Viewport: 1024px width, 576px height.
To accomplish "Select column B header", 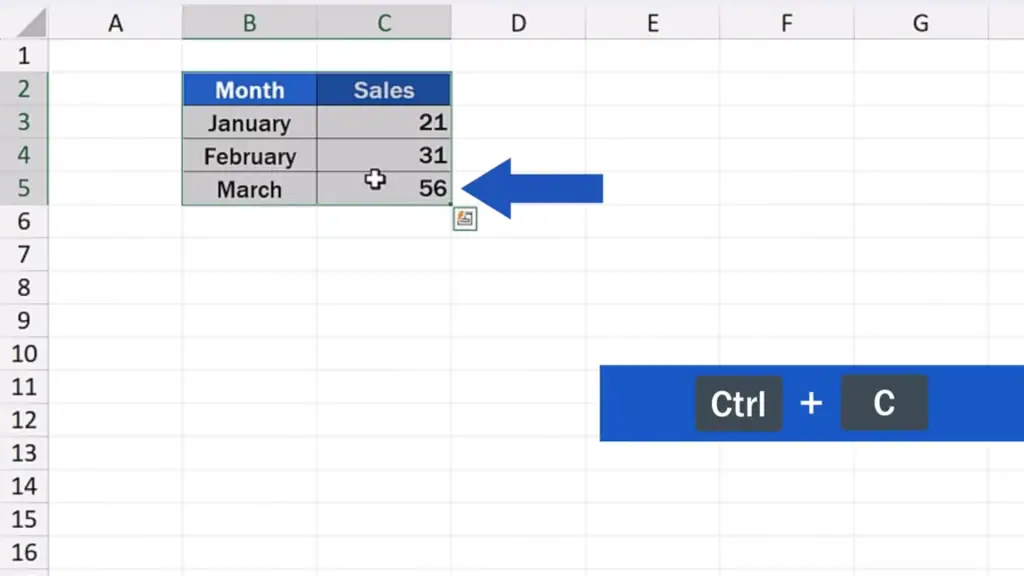I will (249, 23).
